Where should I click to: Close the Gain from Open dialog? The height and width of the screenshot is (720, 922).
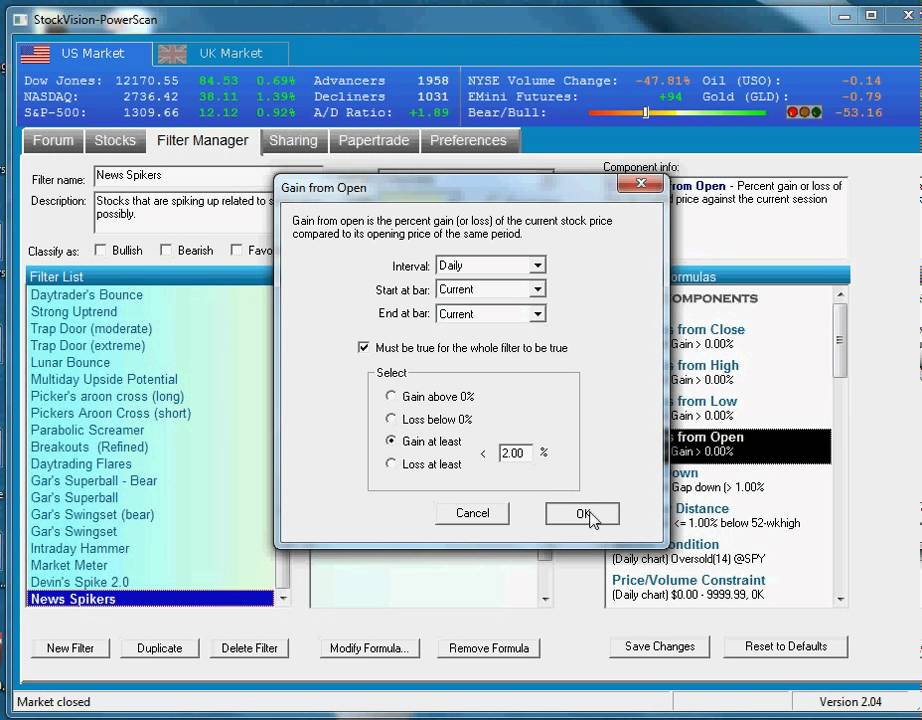(640, 184)
